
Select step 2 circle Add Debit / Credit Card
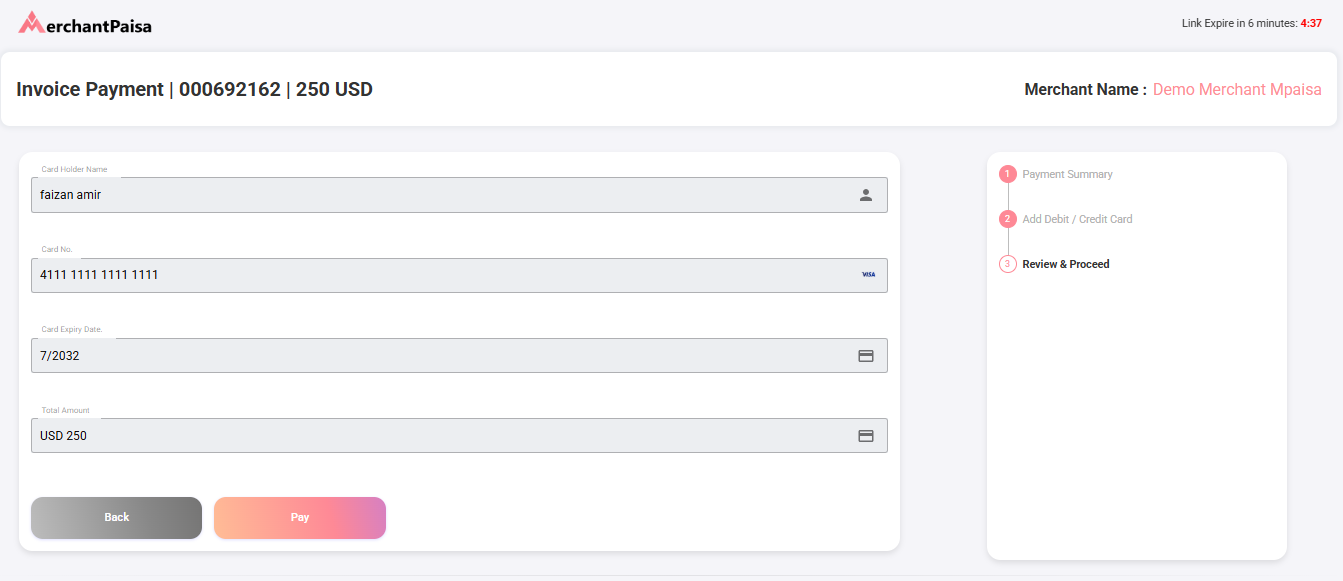click(1008, 219)
